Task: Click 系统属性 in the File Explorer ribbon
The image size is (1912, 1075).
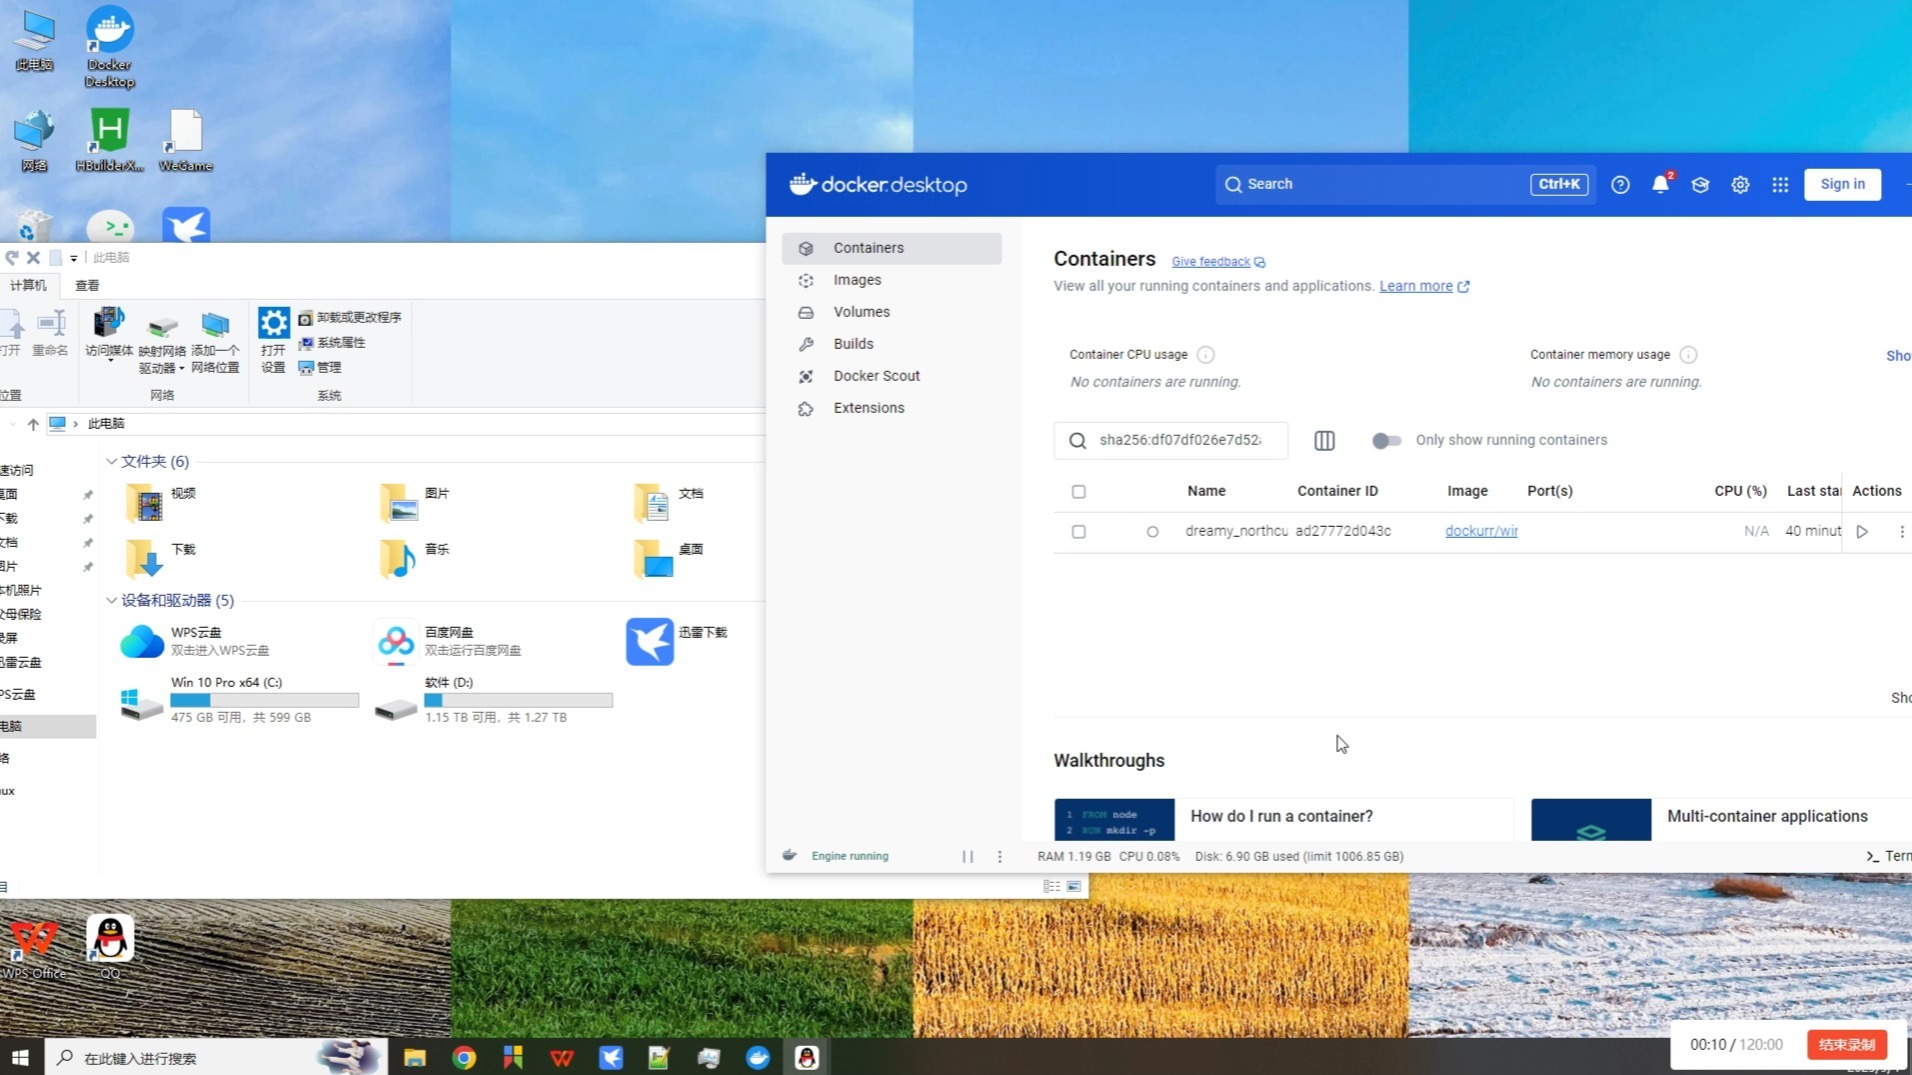Action: pos(332,343)
